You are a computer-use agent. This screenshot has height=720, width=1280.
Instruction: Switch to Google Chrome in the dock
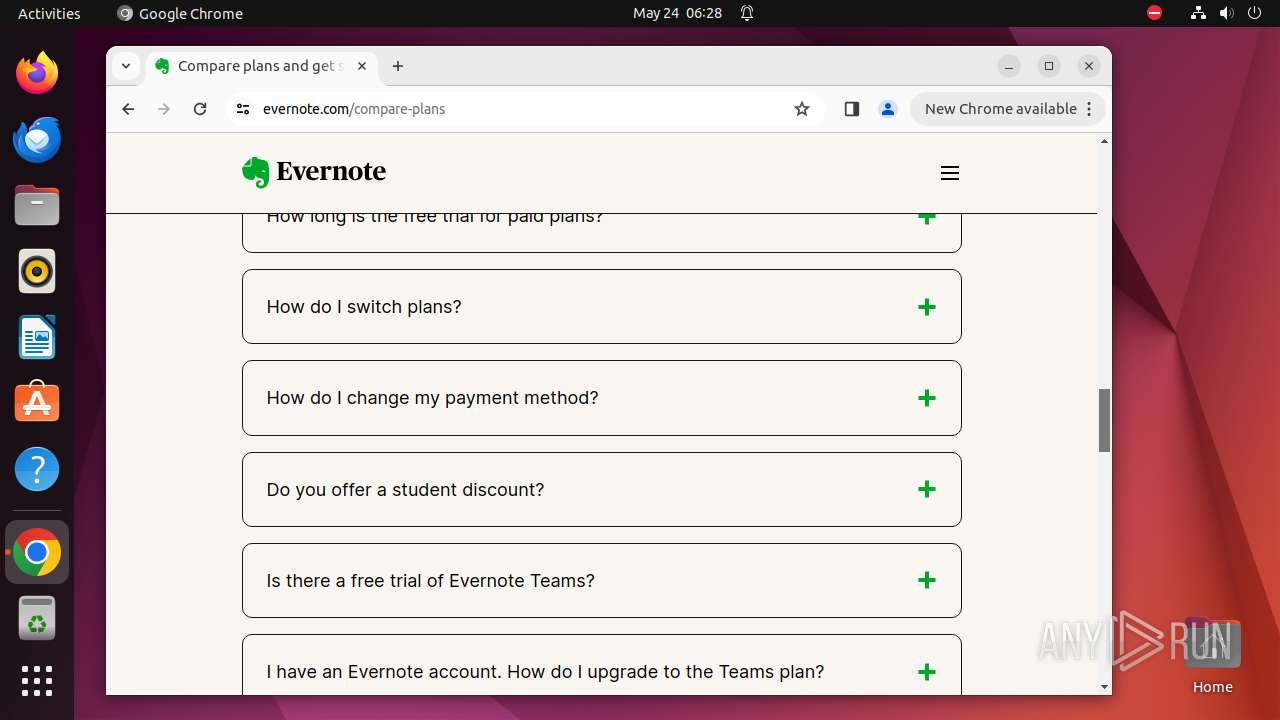[x=37, y=552]
